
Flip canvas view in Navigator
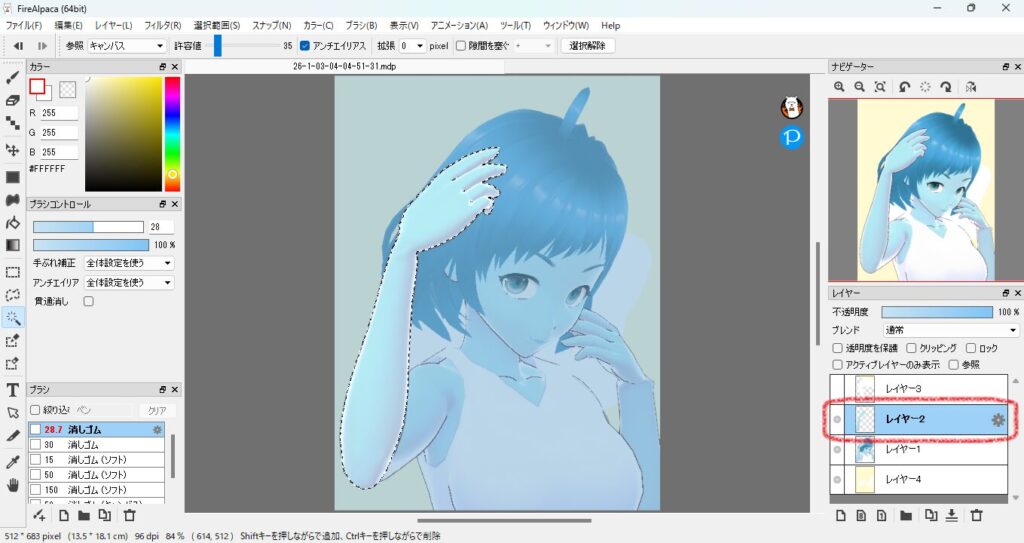pos(970,87)
